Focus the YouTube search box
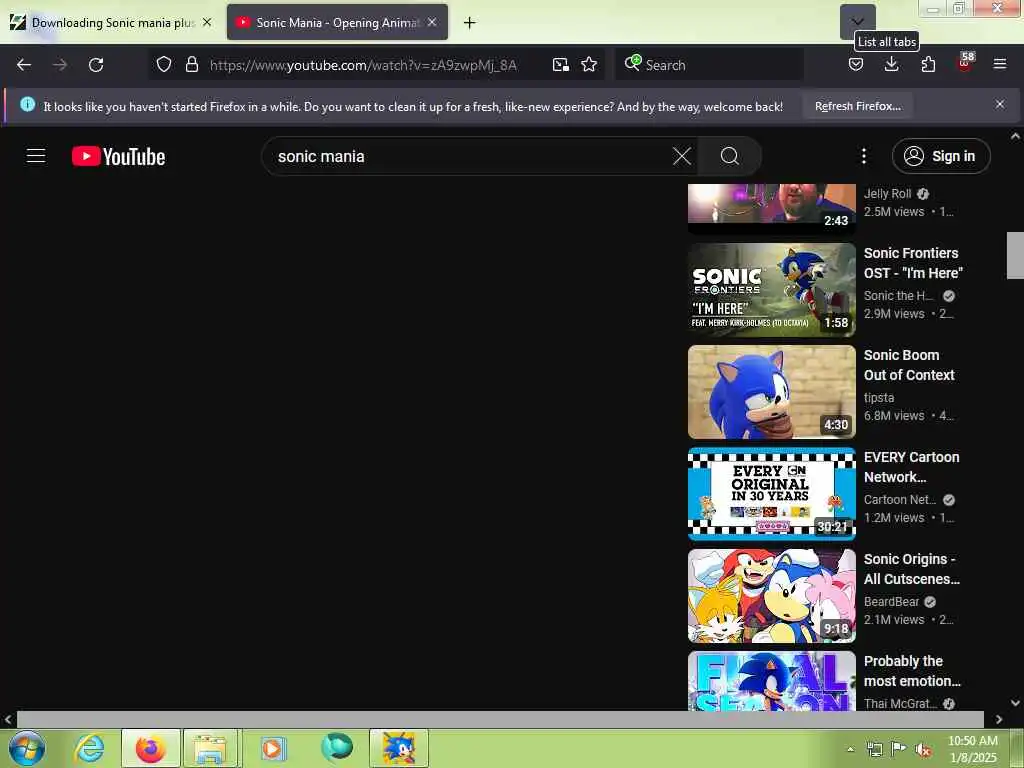 point(470,156)
